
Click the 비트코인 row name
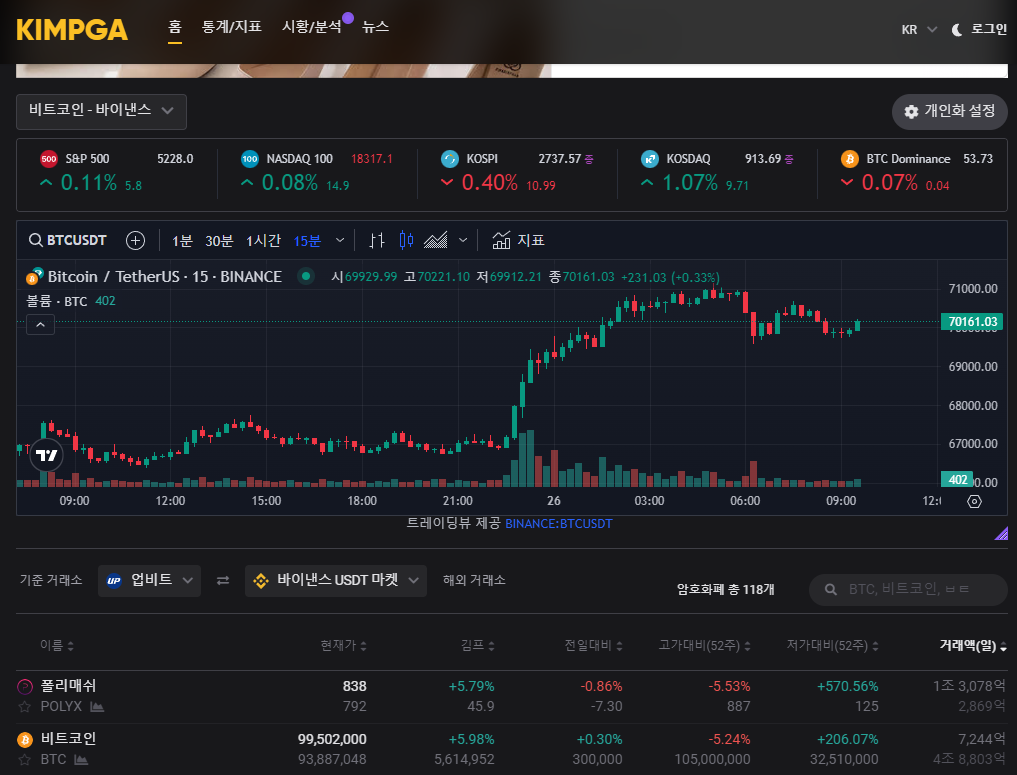(68, 739)
